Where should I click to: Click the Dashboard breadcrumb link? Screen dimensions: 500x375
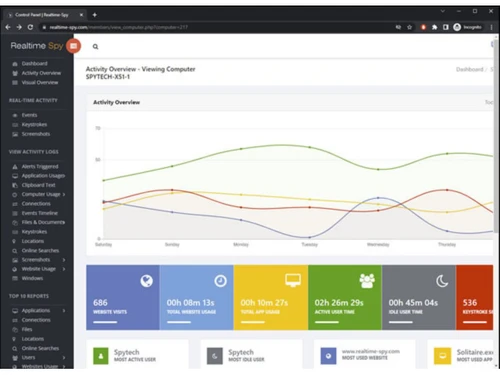pos(469,69)
